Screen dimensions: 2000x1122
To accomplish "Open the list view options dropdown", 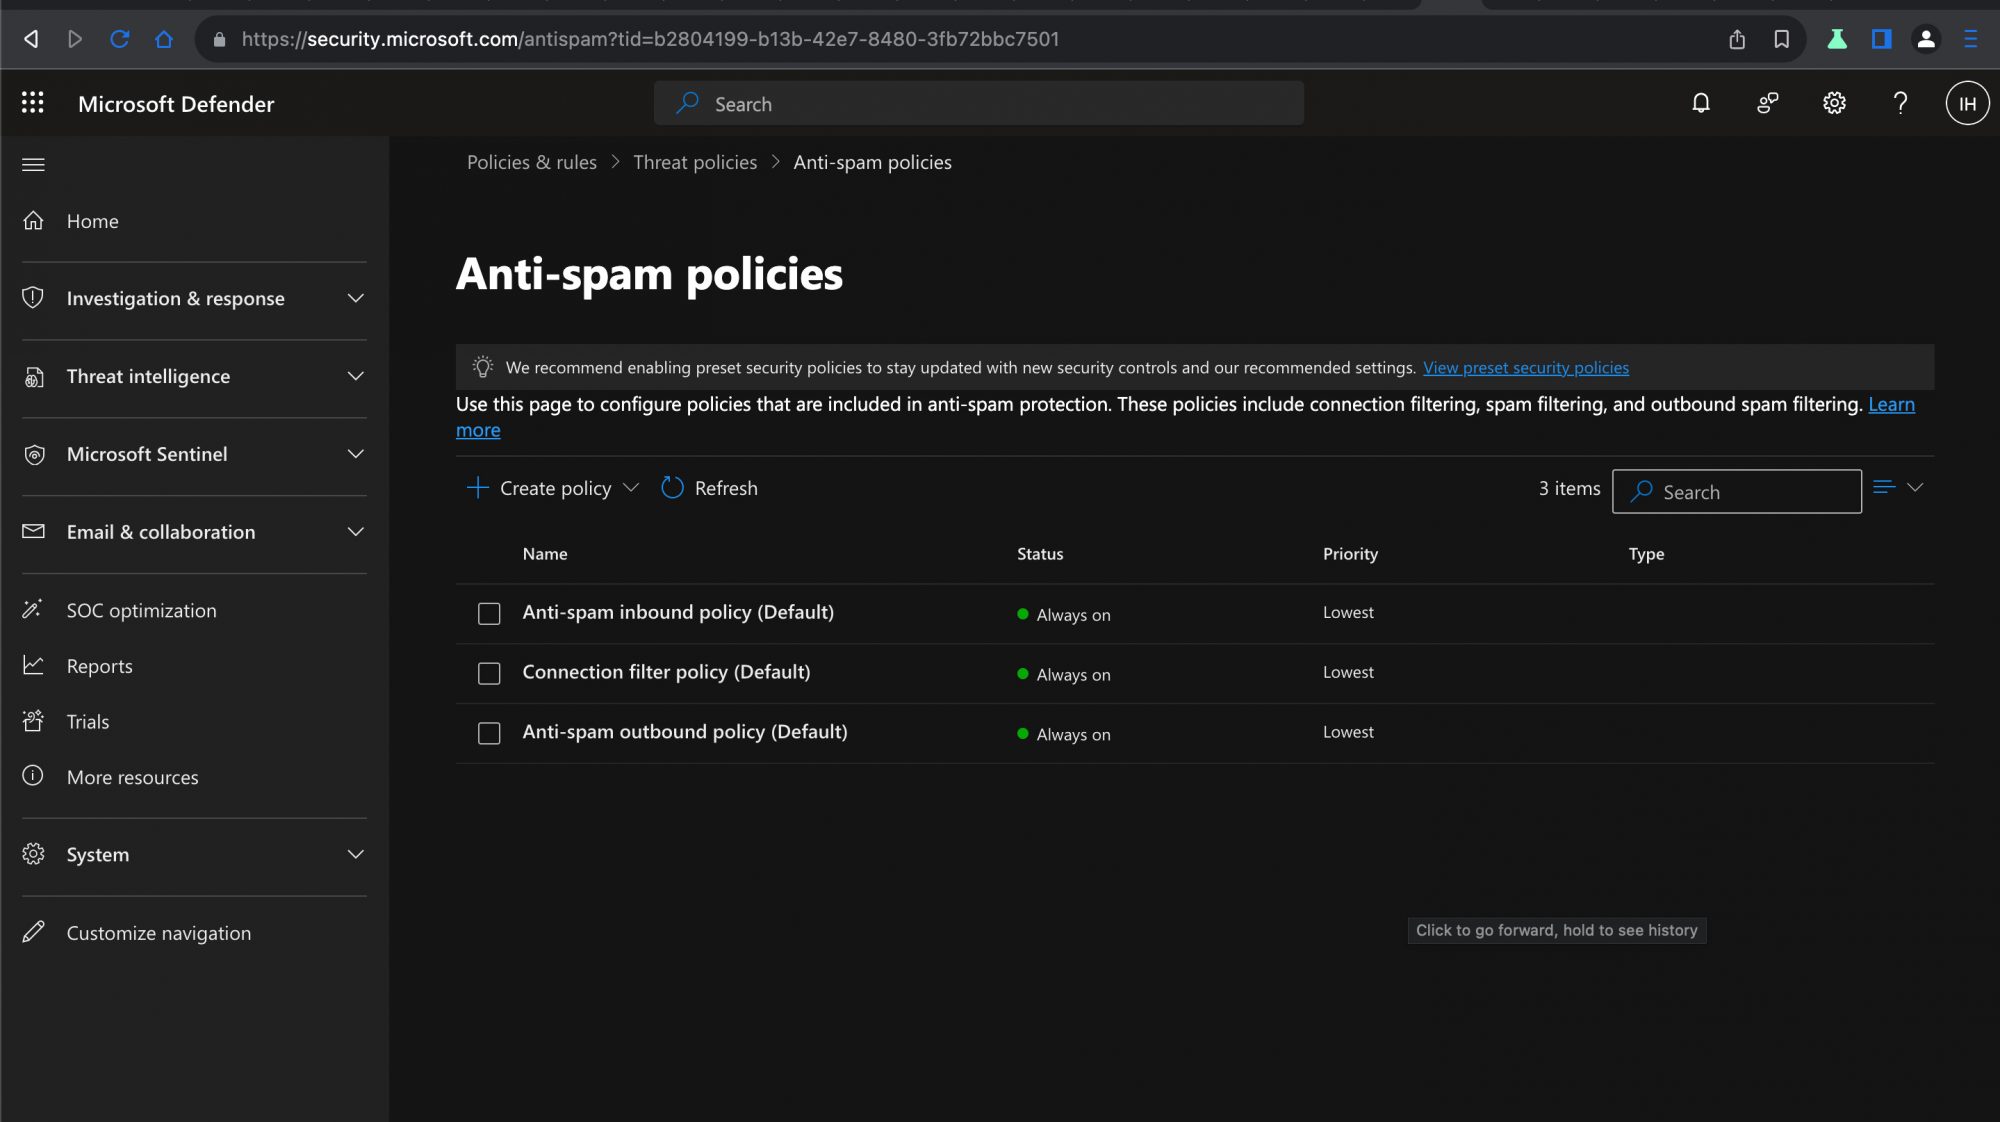I will [1898, 488].
